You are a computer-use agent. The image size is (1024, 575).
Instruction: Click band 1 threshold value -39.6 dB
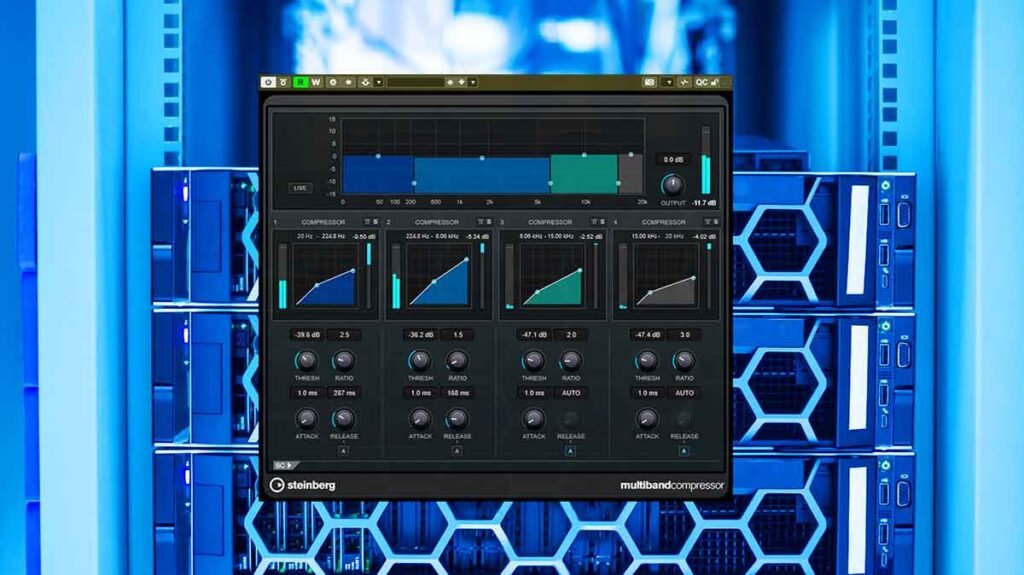[x=307, y=335]
